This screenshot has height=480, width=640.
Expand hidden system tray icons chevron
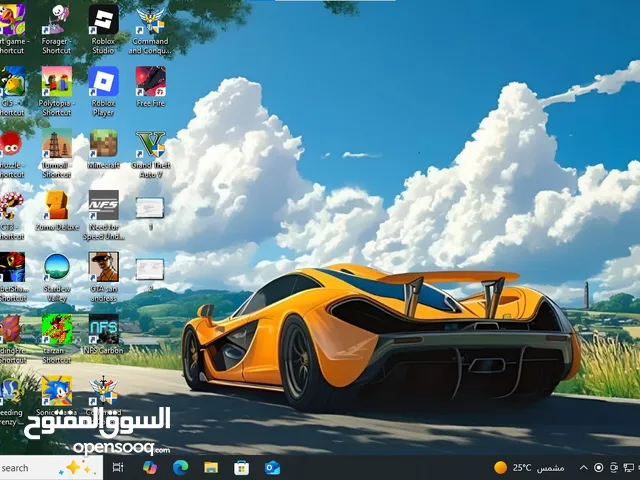coord(584,468)
